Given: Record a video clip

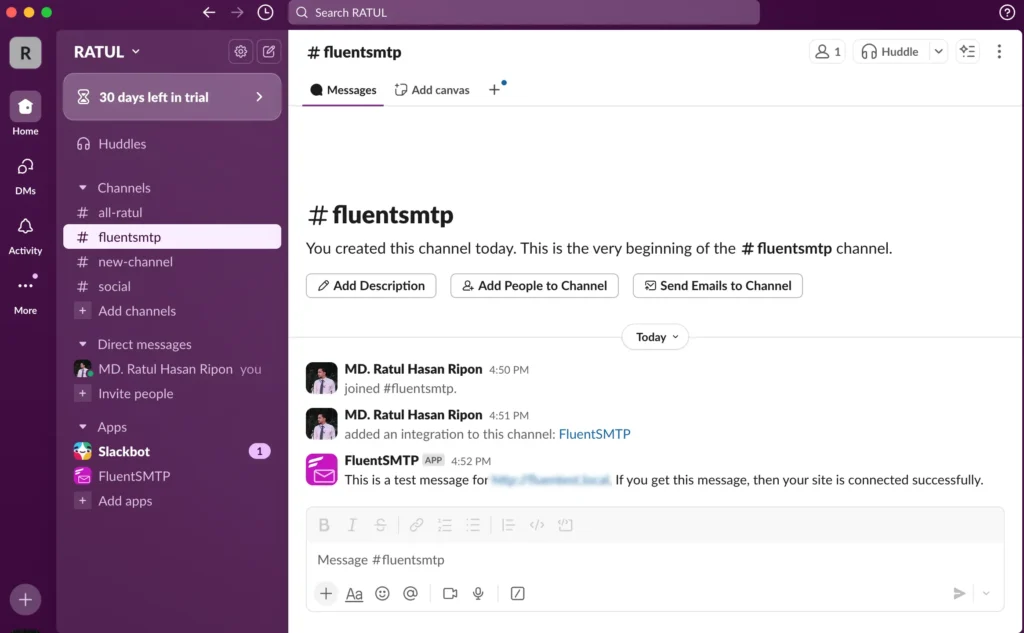Looking at the screenshot, I should [450, 593].
